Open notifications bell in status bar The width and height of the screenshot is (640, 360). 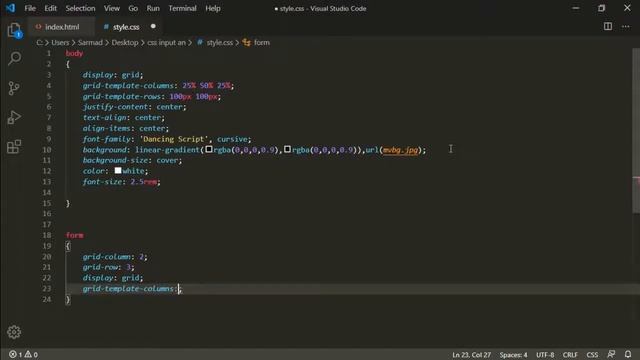tap(628, 354)
